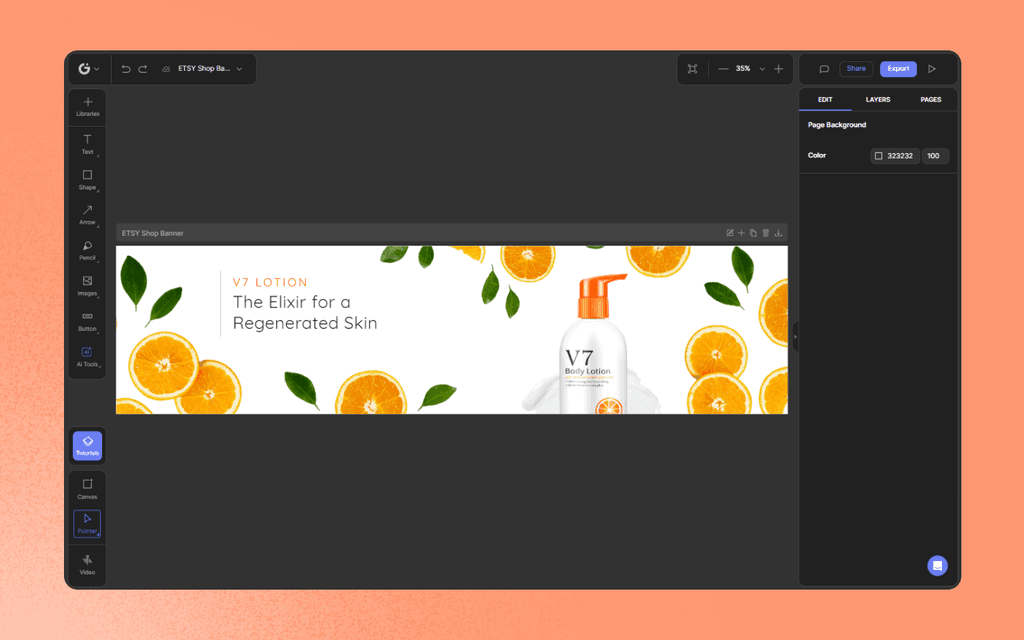1024x640 pixels.
Task: Delete the banner using the trash icon
Action: (x=765, y=232)
